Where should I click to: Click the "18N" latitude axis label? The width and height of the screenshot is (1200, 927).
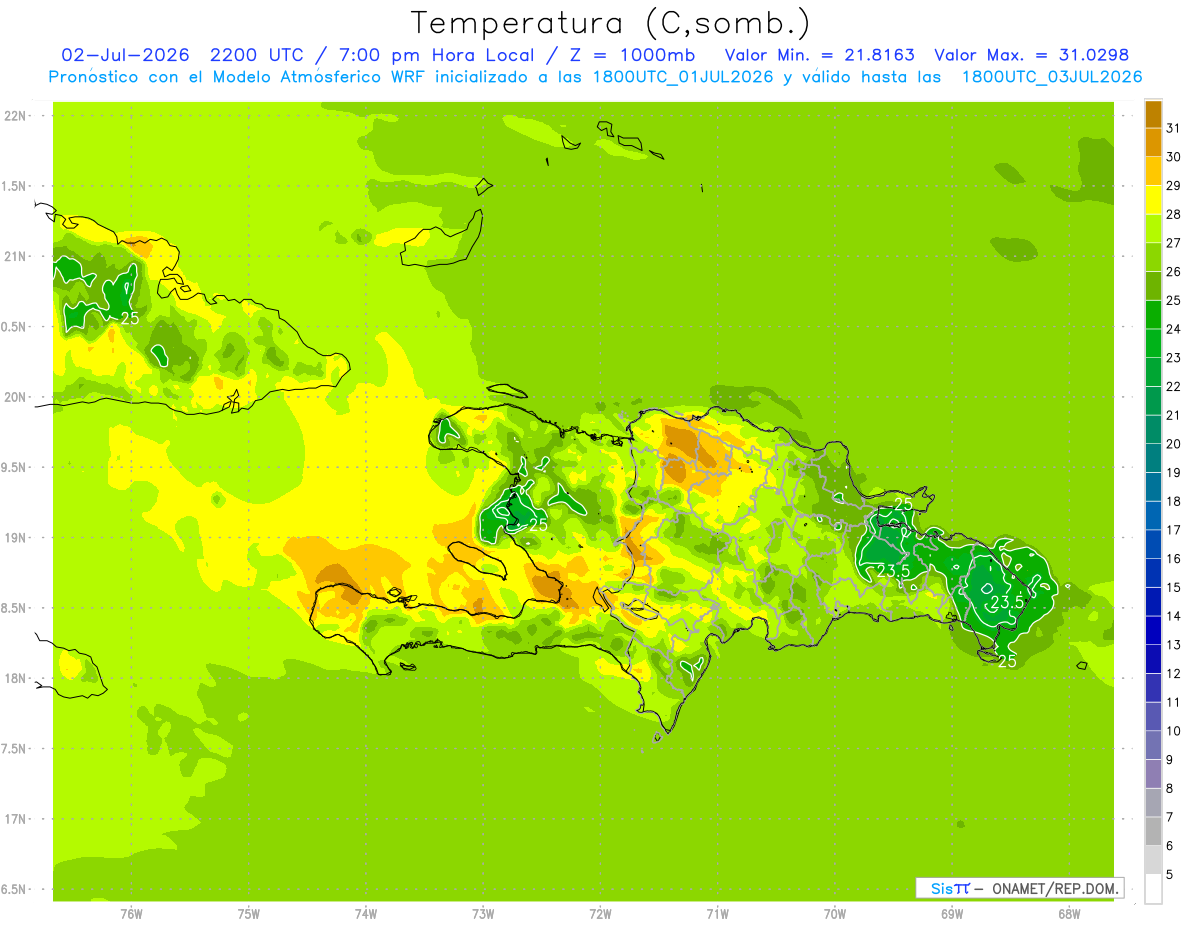pyautogui.click(x=14, y=678)
